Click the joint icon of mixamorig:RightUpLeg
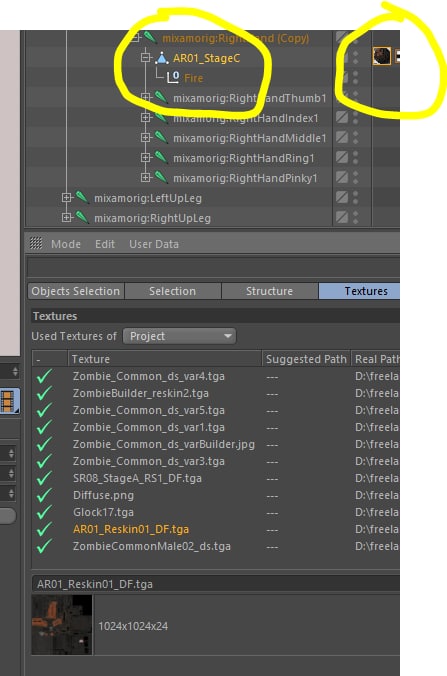The image size is (447, 676). click(82, 217)
